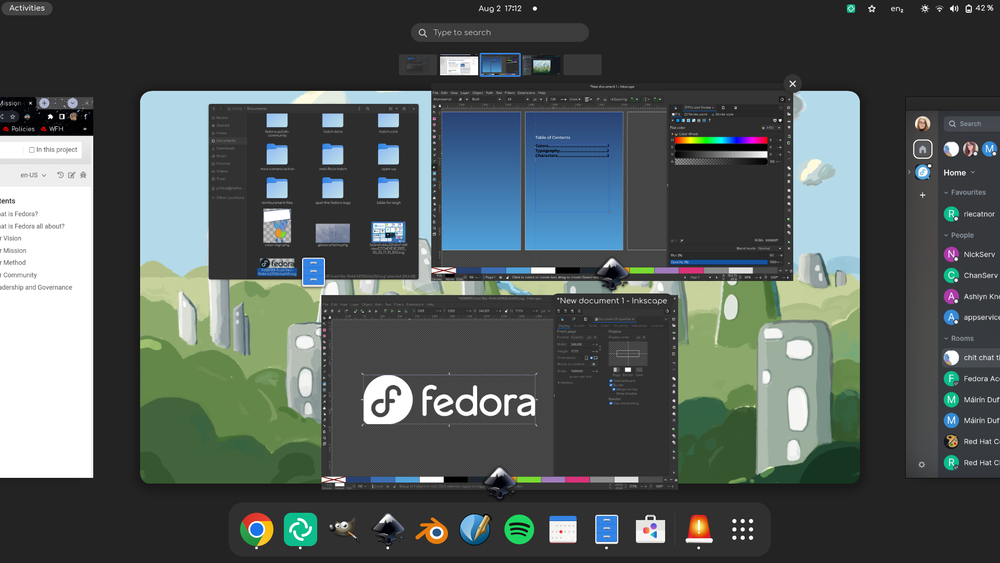Open Home dropdown in Element room list

(959, 173)
